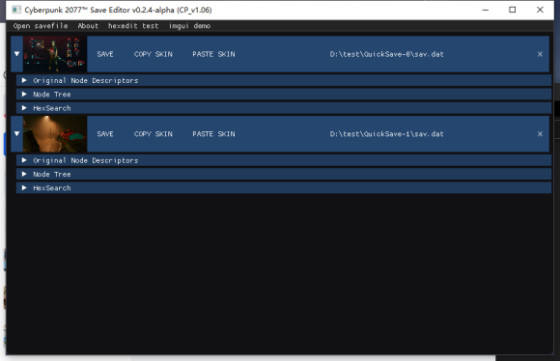Select the QuickSave-0 screenshot thumbnail
The height and width of the screenshot is (361, 560).
click(55, 54)
